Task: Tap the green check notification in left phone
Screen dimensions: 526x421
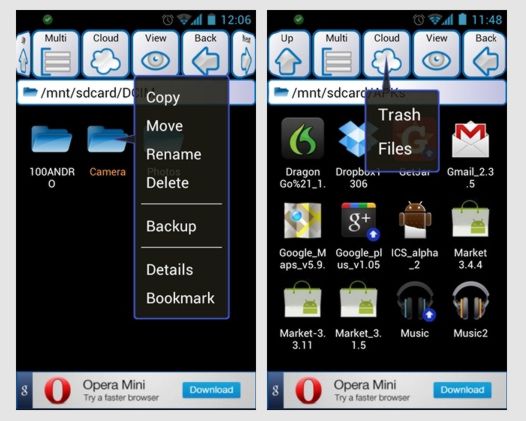Action: pyautogui.click(x=48, y=19)
